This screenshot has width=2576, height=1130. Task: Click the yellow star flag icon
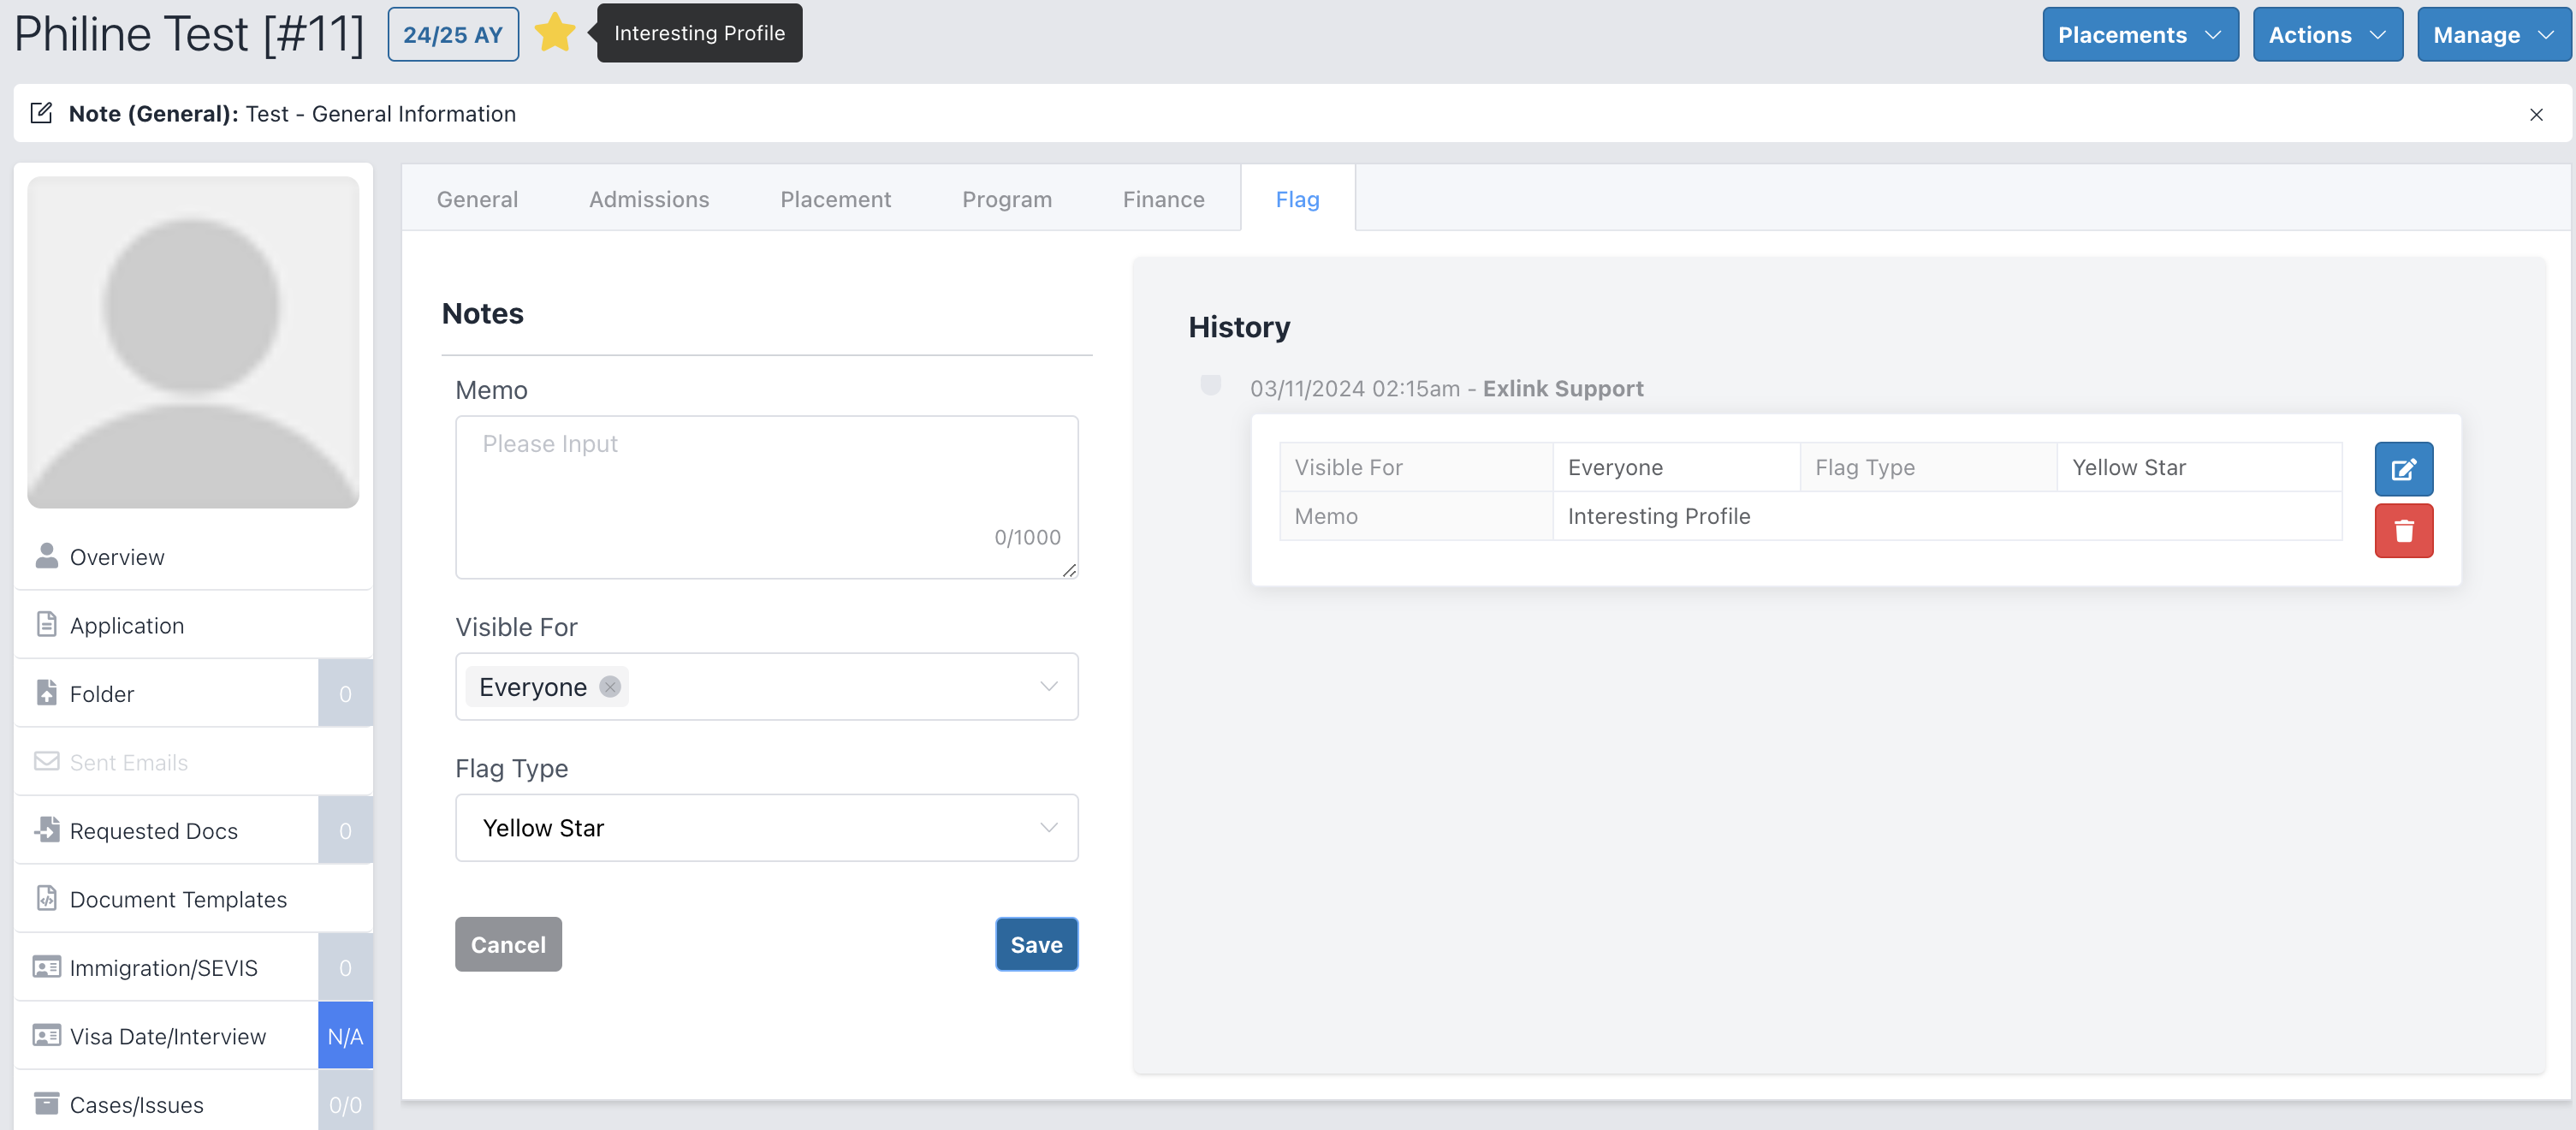click(x=555, y=33)
